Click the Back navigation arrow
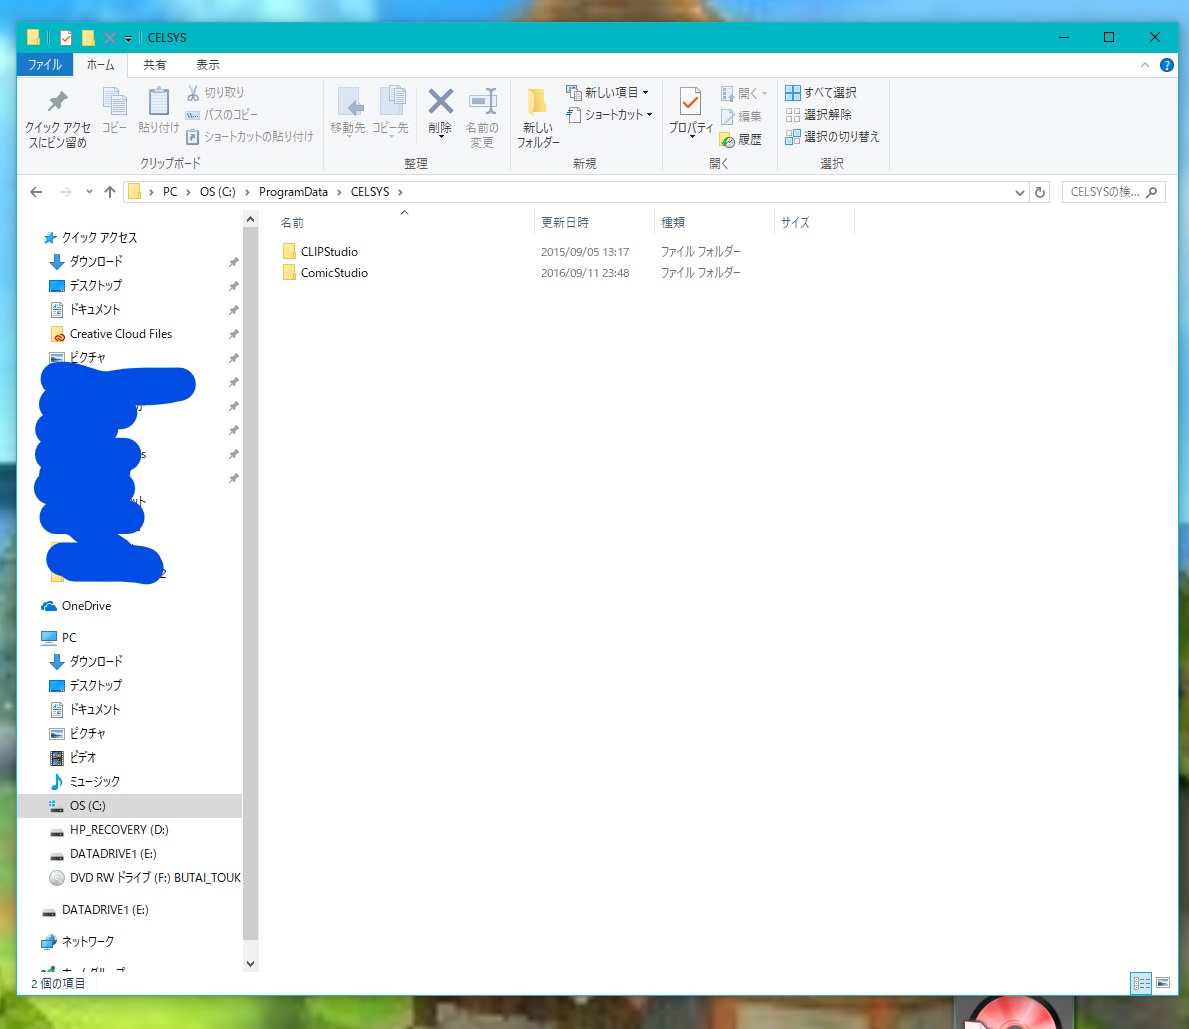1189x1029 pixels. click(36, 192)
